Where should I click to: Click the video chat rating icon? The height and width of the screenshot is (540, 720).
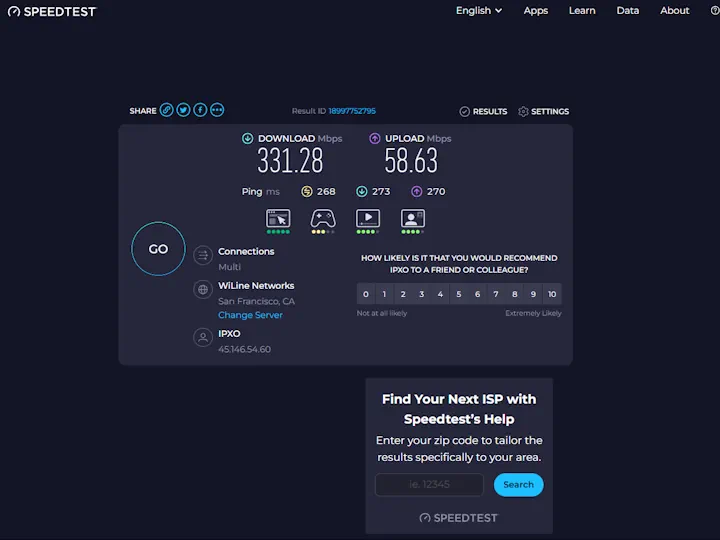413,221
